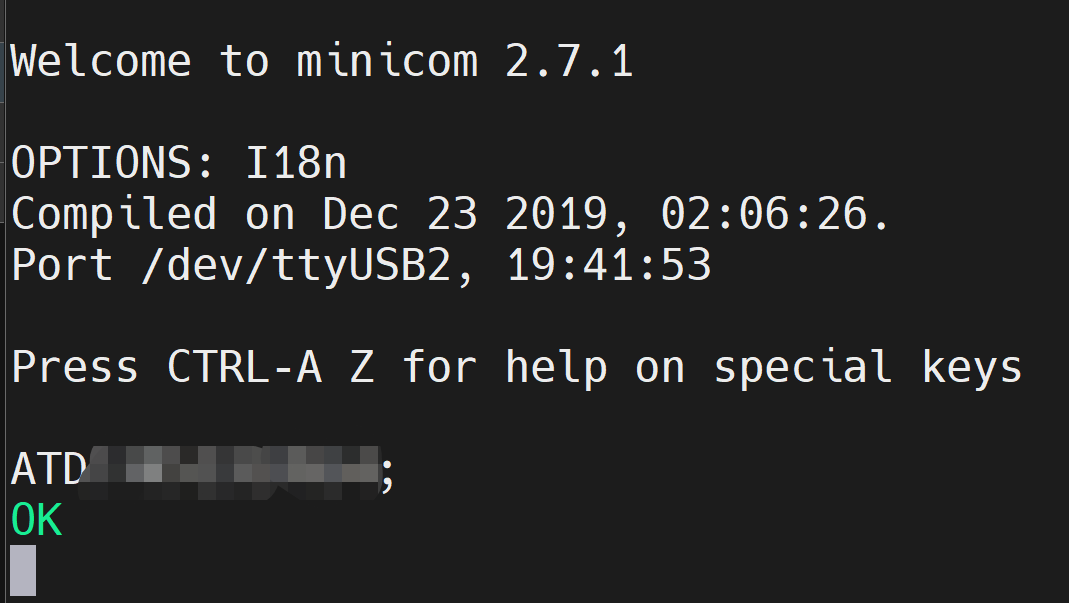1069x603 pixels.
Task: Click the minicom program name
Action: [387, 61]
